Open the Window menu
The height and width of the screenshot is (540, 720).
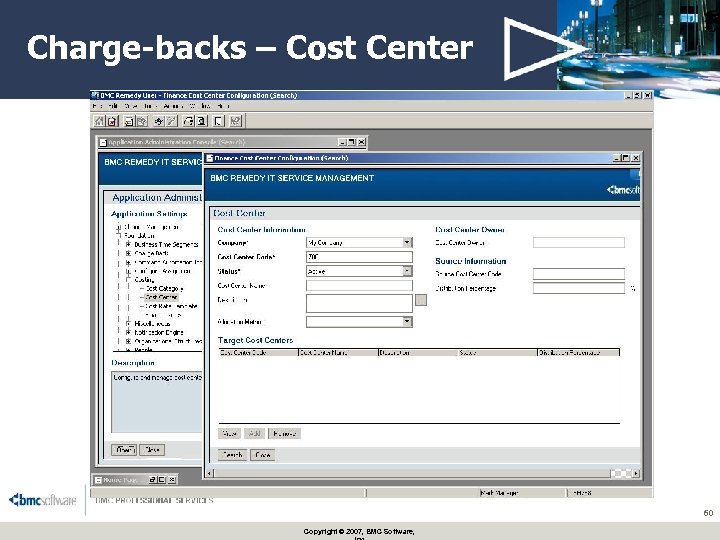pyautogui.click(x=200, y=106)
